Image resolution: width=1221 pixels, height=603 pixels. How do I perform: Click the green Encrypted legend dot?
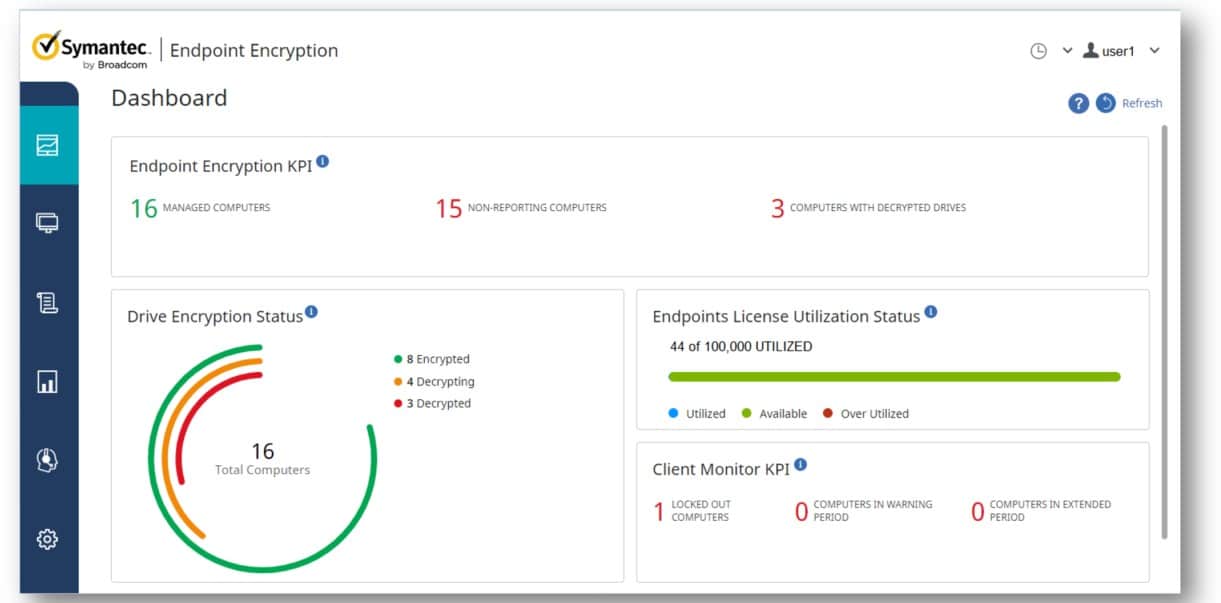[x=398, y=359]
